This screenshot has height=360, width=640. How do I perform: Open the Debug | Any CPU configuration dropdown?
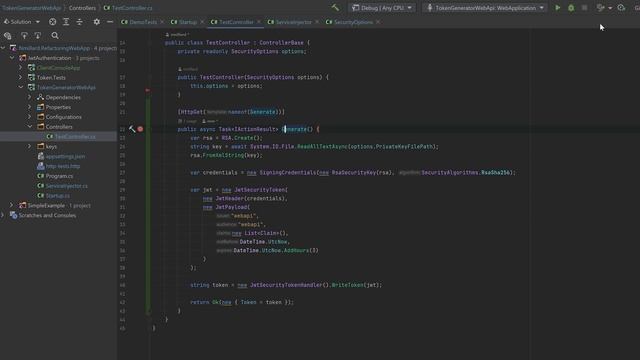coord(382,8)
